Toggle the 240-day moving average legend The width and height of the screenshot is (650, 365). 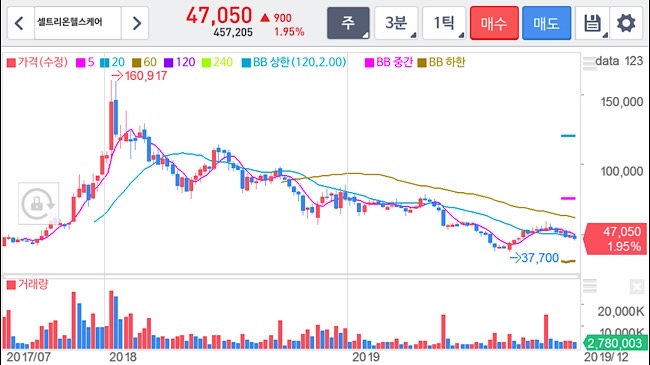217,62
